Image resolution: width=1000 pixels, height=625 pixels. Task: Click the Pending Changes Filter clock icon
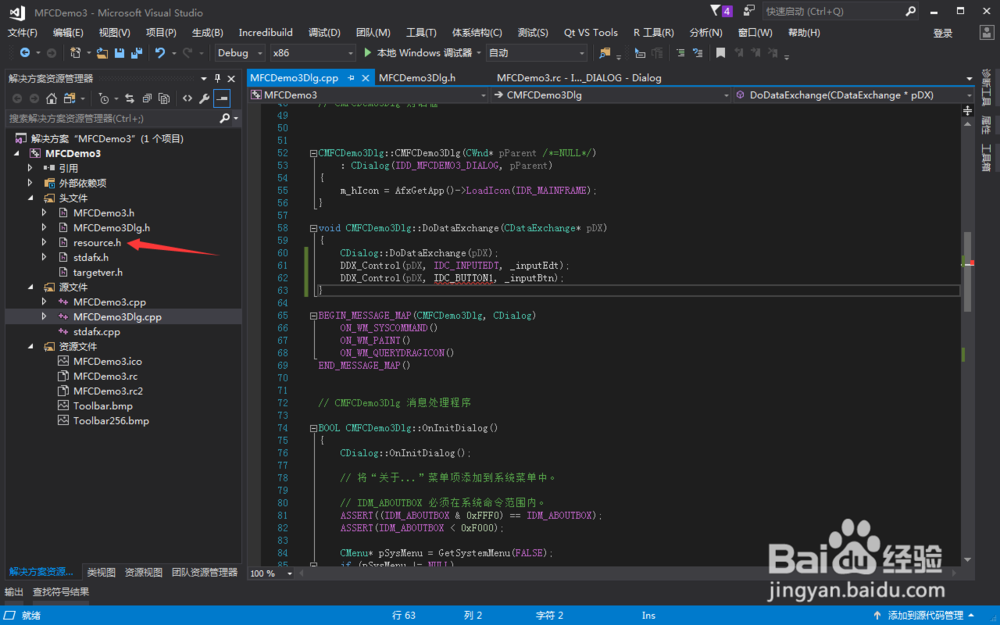pos(104,98)
